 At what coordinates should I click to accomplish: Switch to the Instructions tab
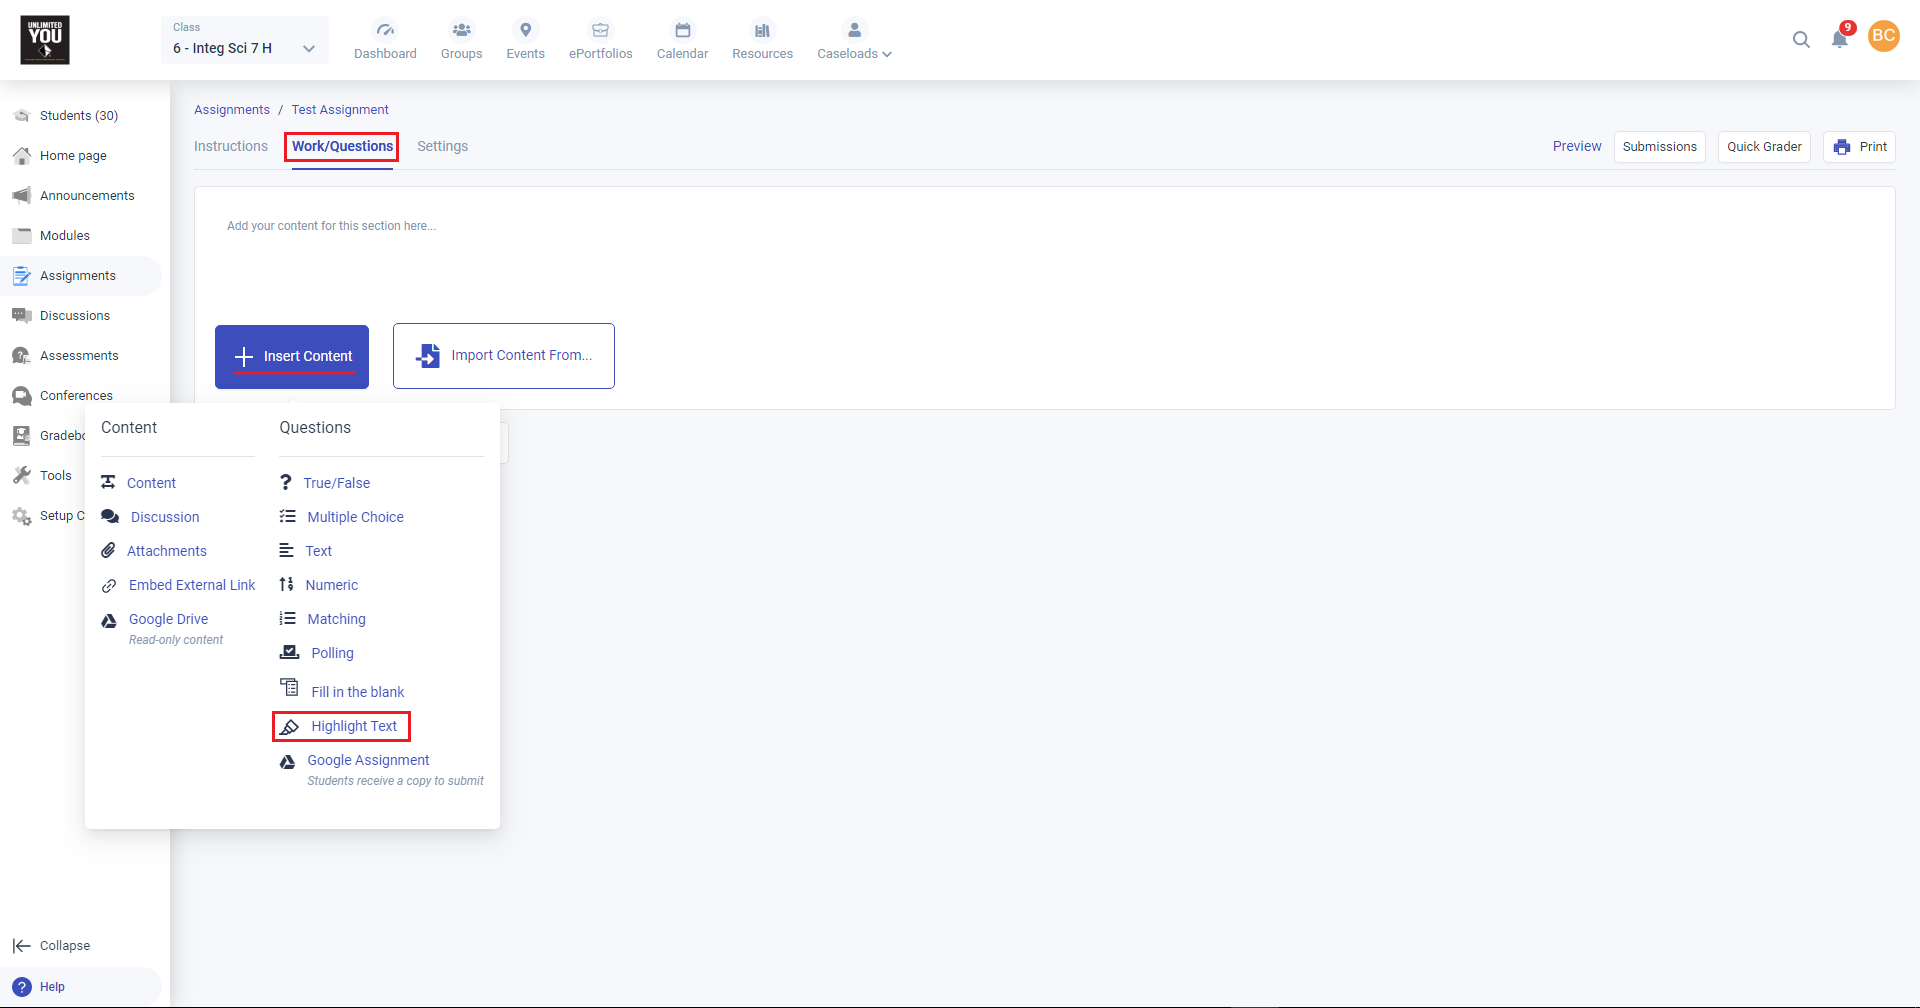pos(231,146)
